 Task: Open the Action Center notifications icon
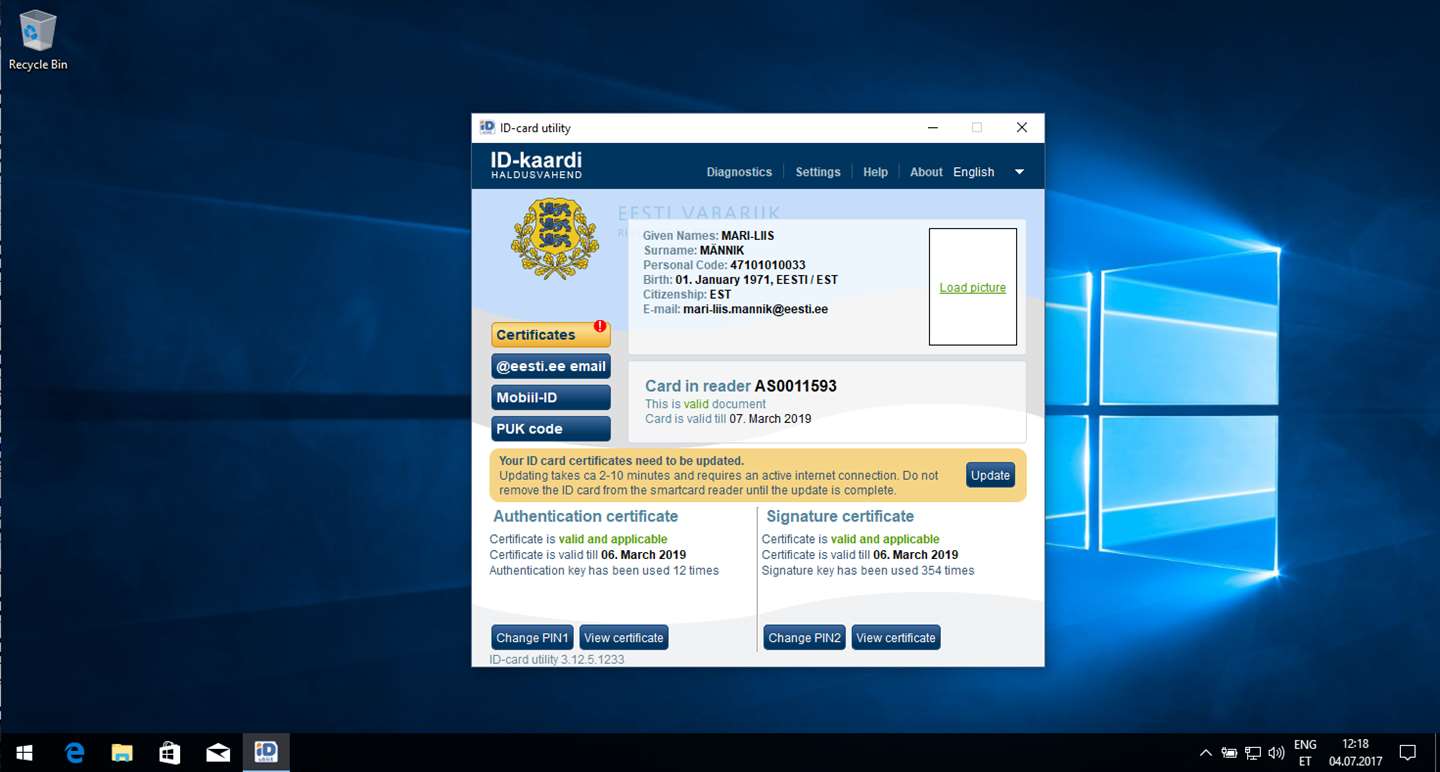[1408, 753]
